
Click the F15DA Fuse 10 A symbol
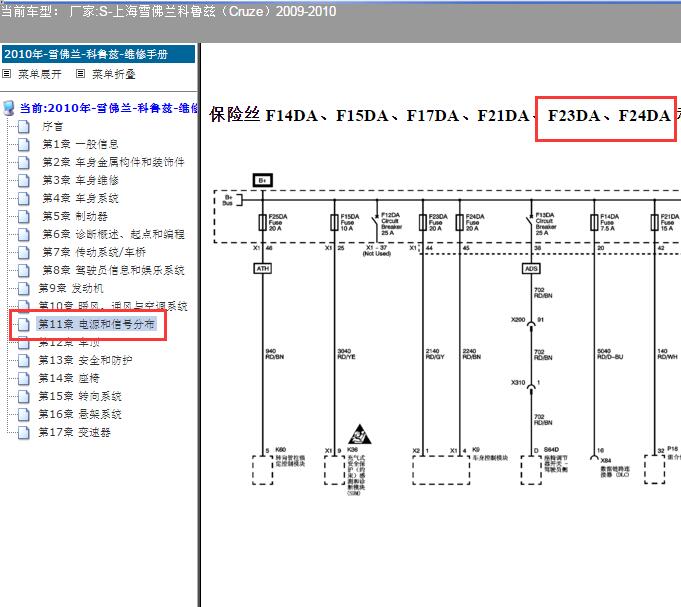(x=334, y=222)
